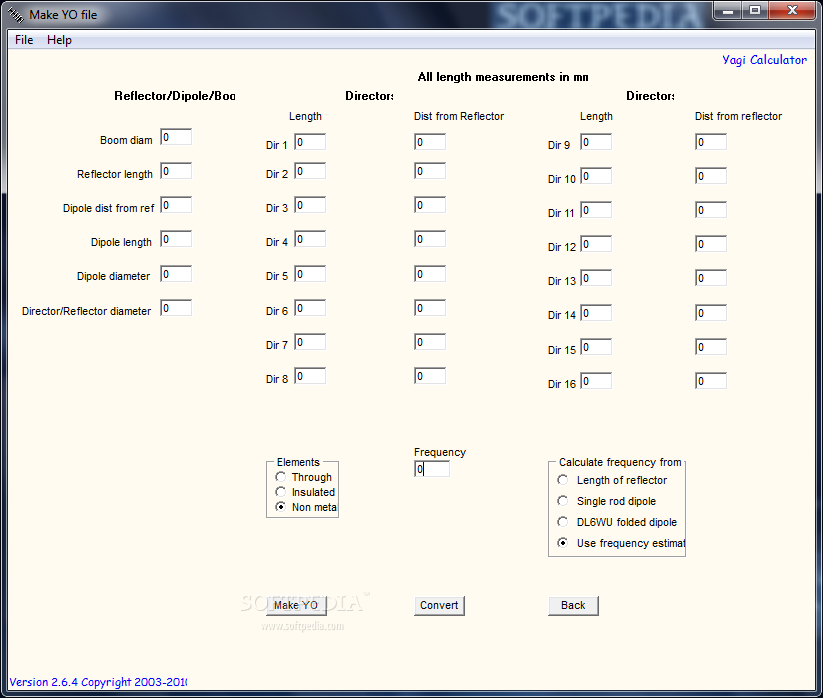This screenshot has height=698, width=823.
Task: Close the Make YO file window
Action: (x=793, y=10)
